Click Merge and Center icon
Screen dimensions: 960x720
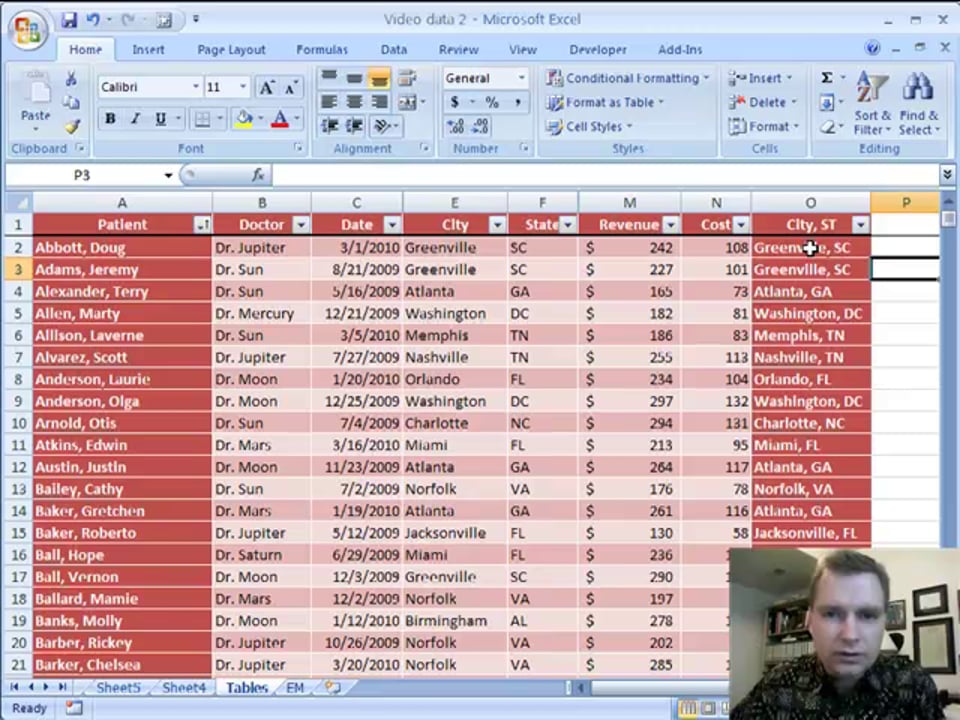407,102
